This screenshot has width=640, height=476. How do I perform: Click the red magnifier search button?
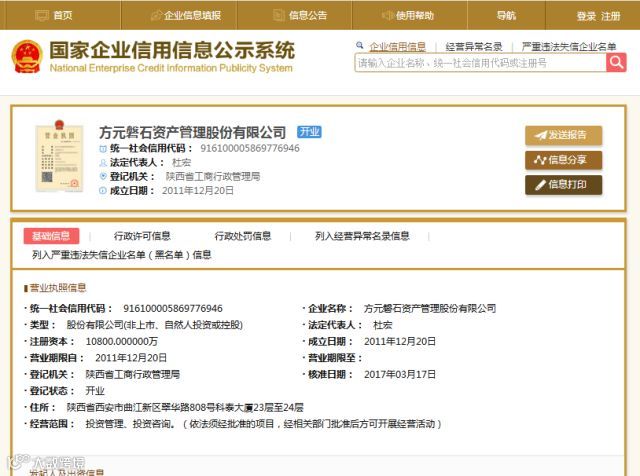pyautogui.click(x=616, y=63)
